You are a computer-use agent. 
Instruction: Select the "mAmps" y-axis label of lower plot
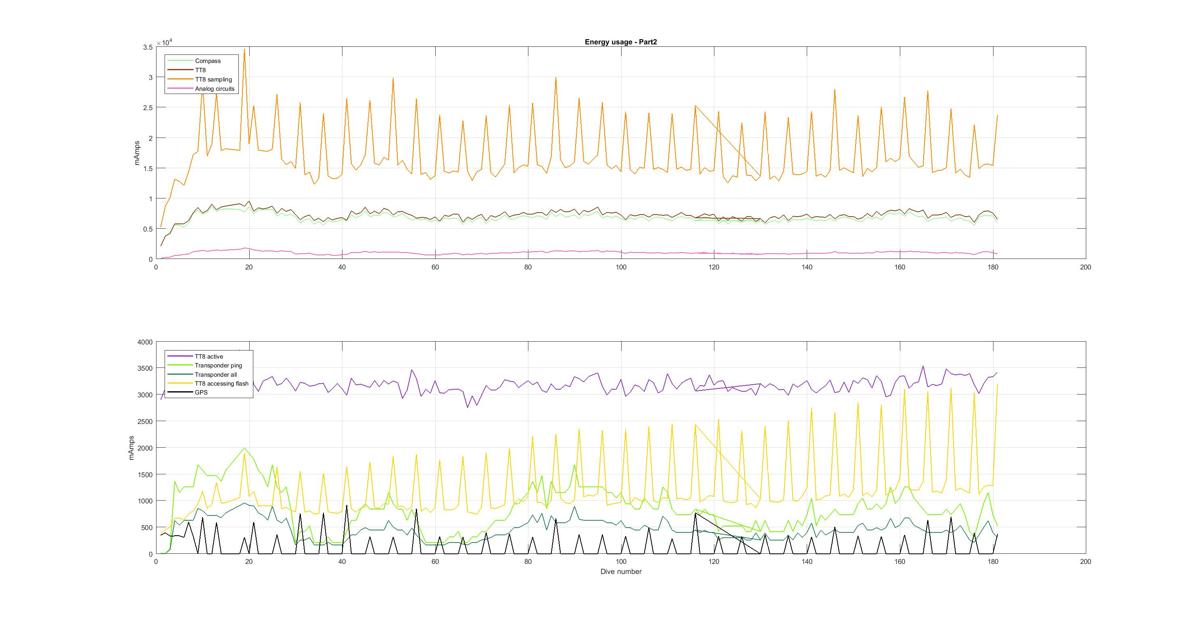pos(131,448)
